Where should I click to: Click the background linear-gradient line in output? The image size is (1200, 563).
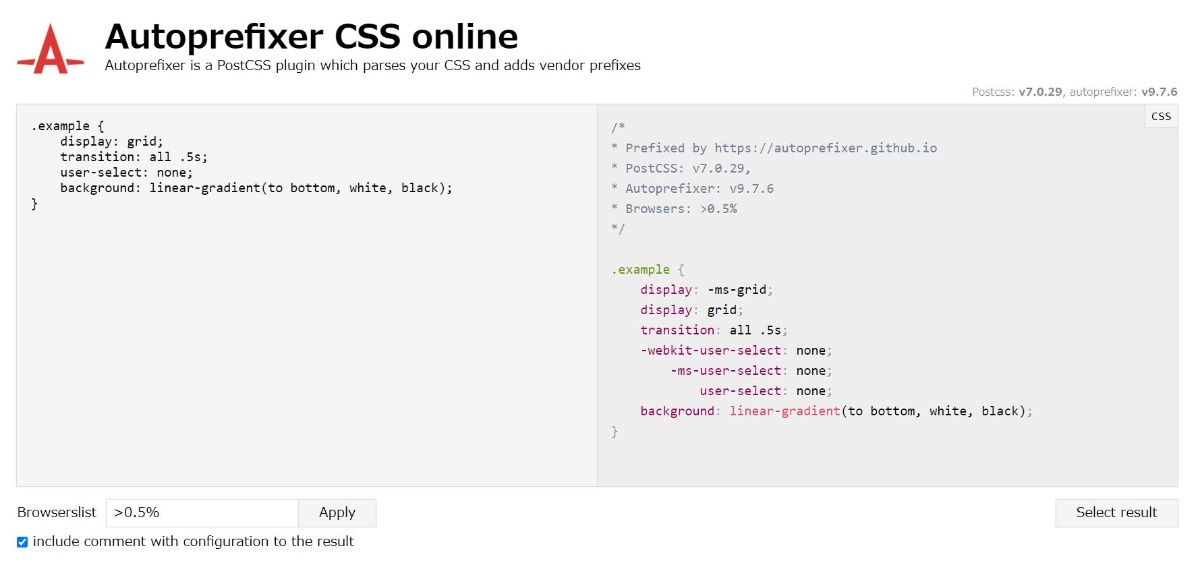click(x=836, y=411)
